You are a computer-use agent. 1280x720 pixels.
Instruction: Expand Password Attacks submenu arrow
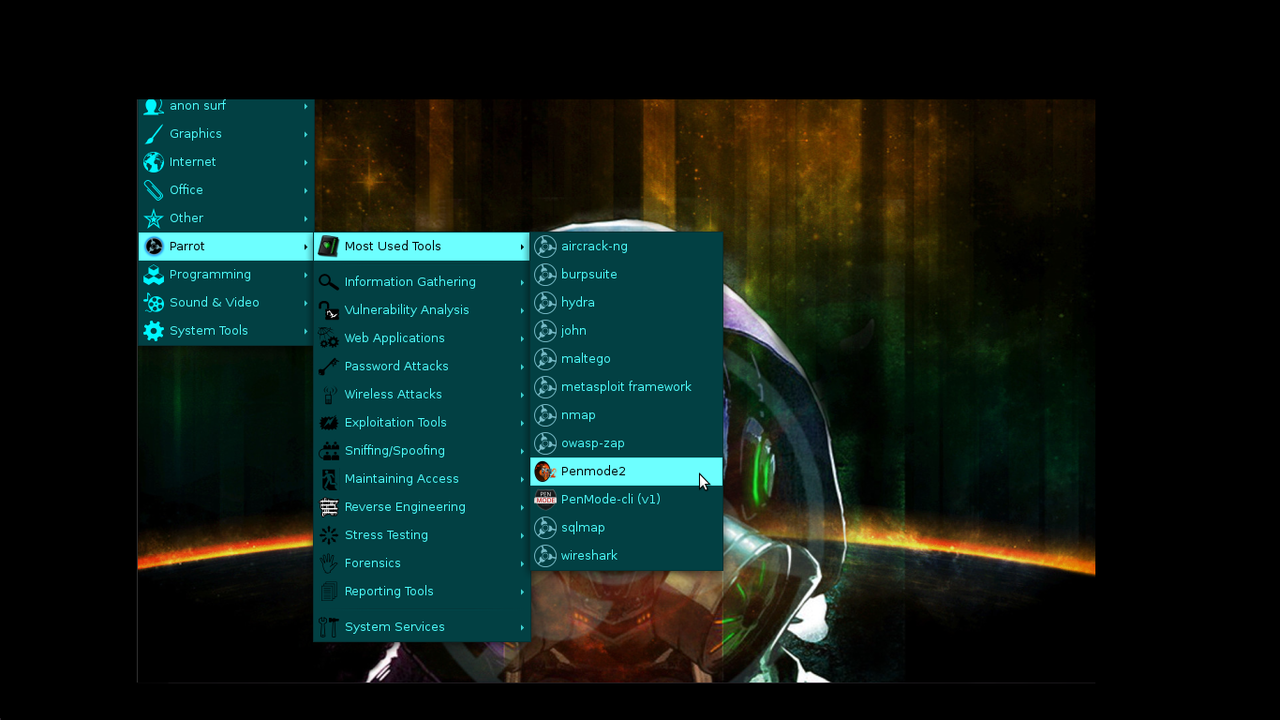coord(522,366)
